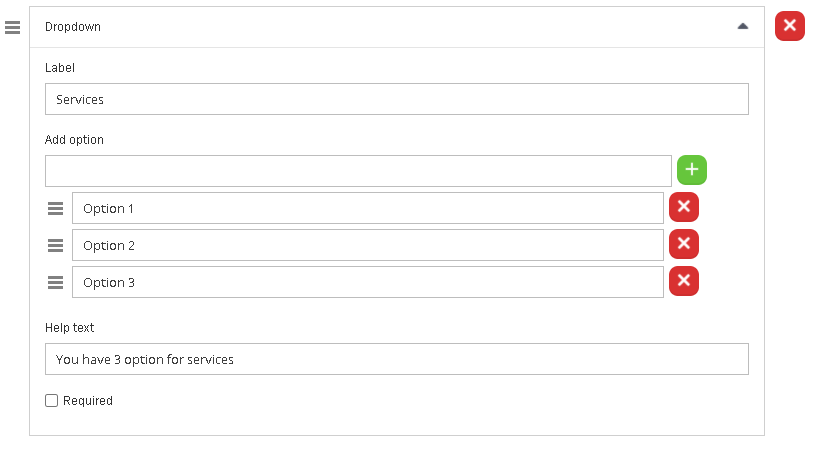Click the green add option plus button
The height and width of the screenshot is (449, 814).
tap(692, 170)
